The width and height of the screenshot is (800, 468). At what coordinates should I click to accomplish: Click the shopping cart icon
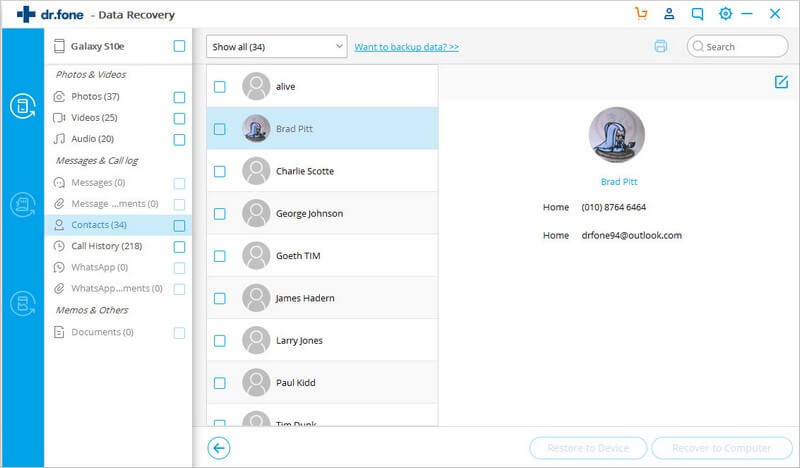pos(641,14)
